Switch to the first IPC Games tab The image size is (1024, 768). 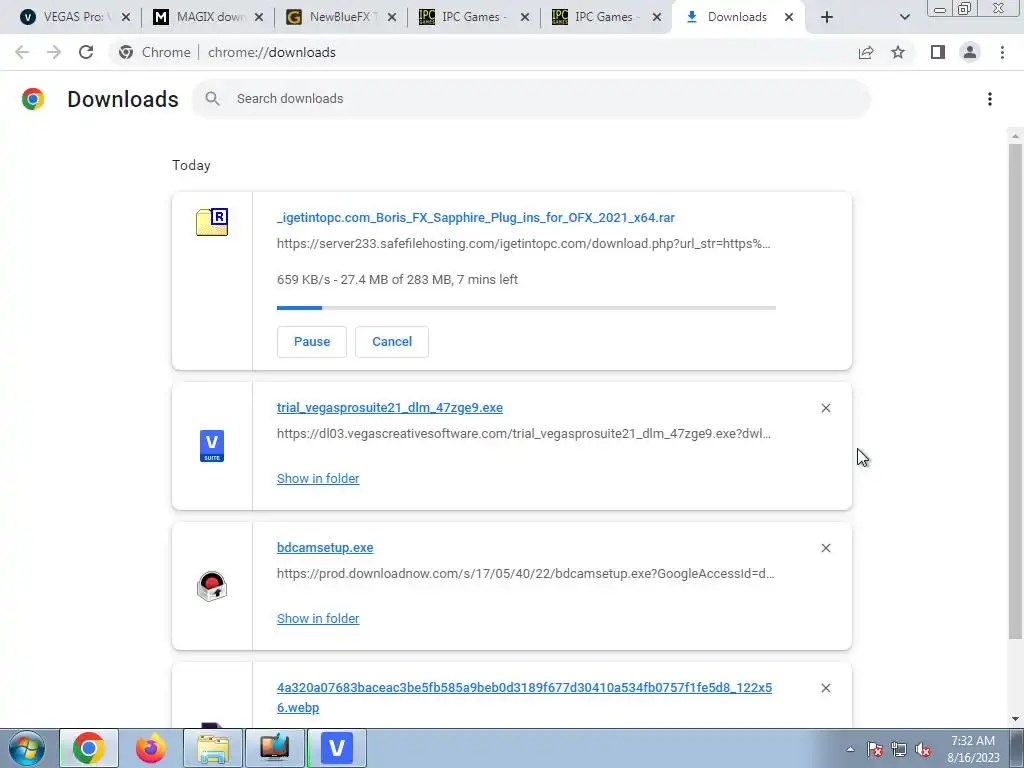pyautogui.click(x=472, y=17)
